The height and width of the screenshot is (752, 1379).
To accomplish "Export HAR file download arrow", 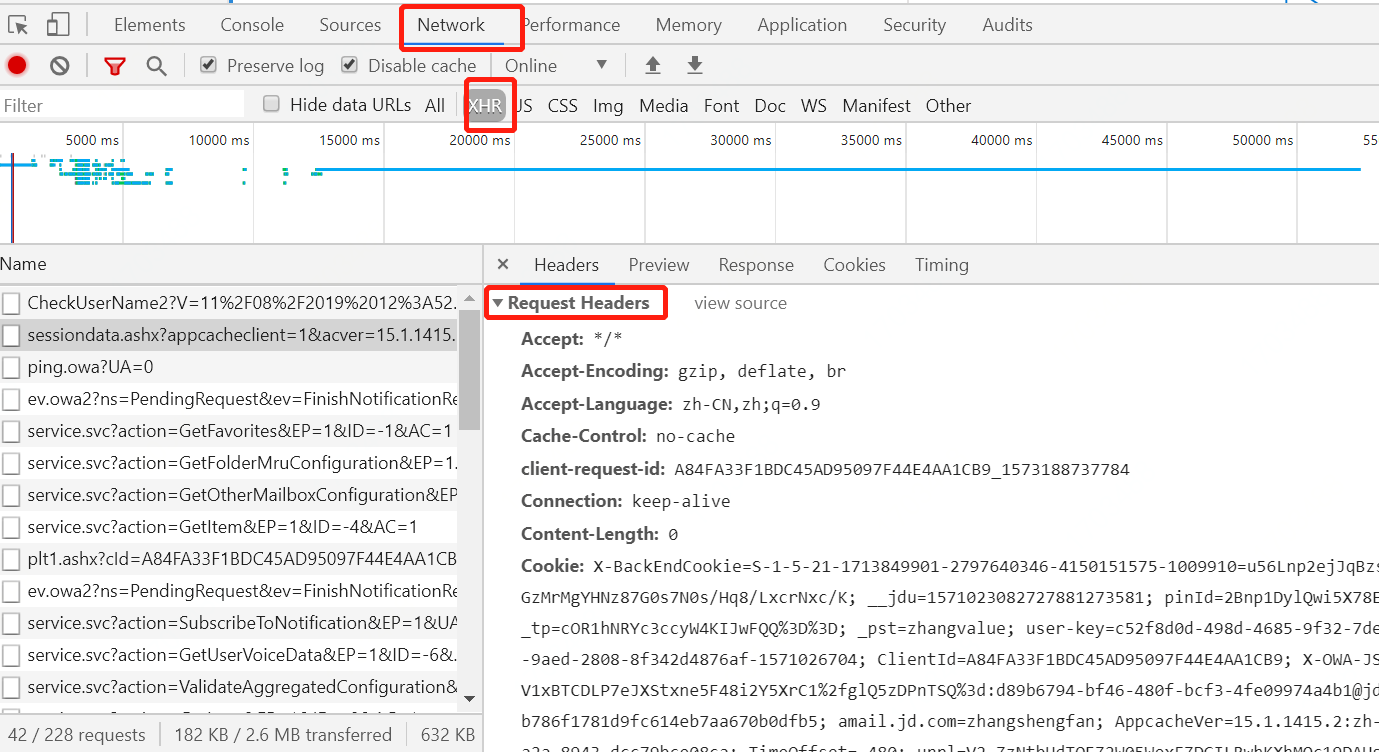I will tap(695, 66).
